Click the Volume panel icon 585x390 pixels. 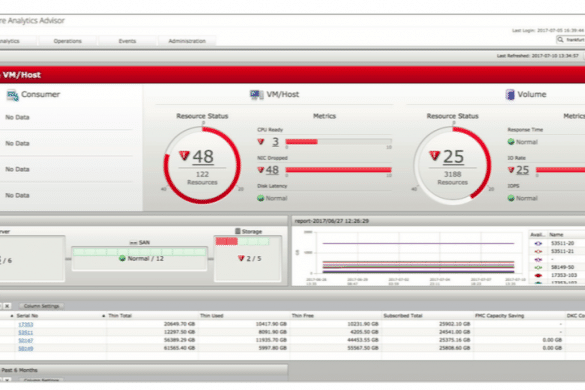pos(510,94)
